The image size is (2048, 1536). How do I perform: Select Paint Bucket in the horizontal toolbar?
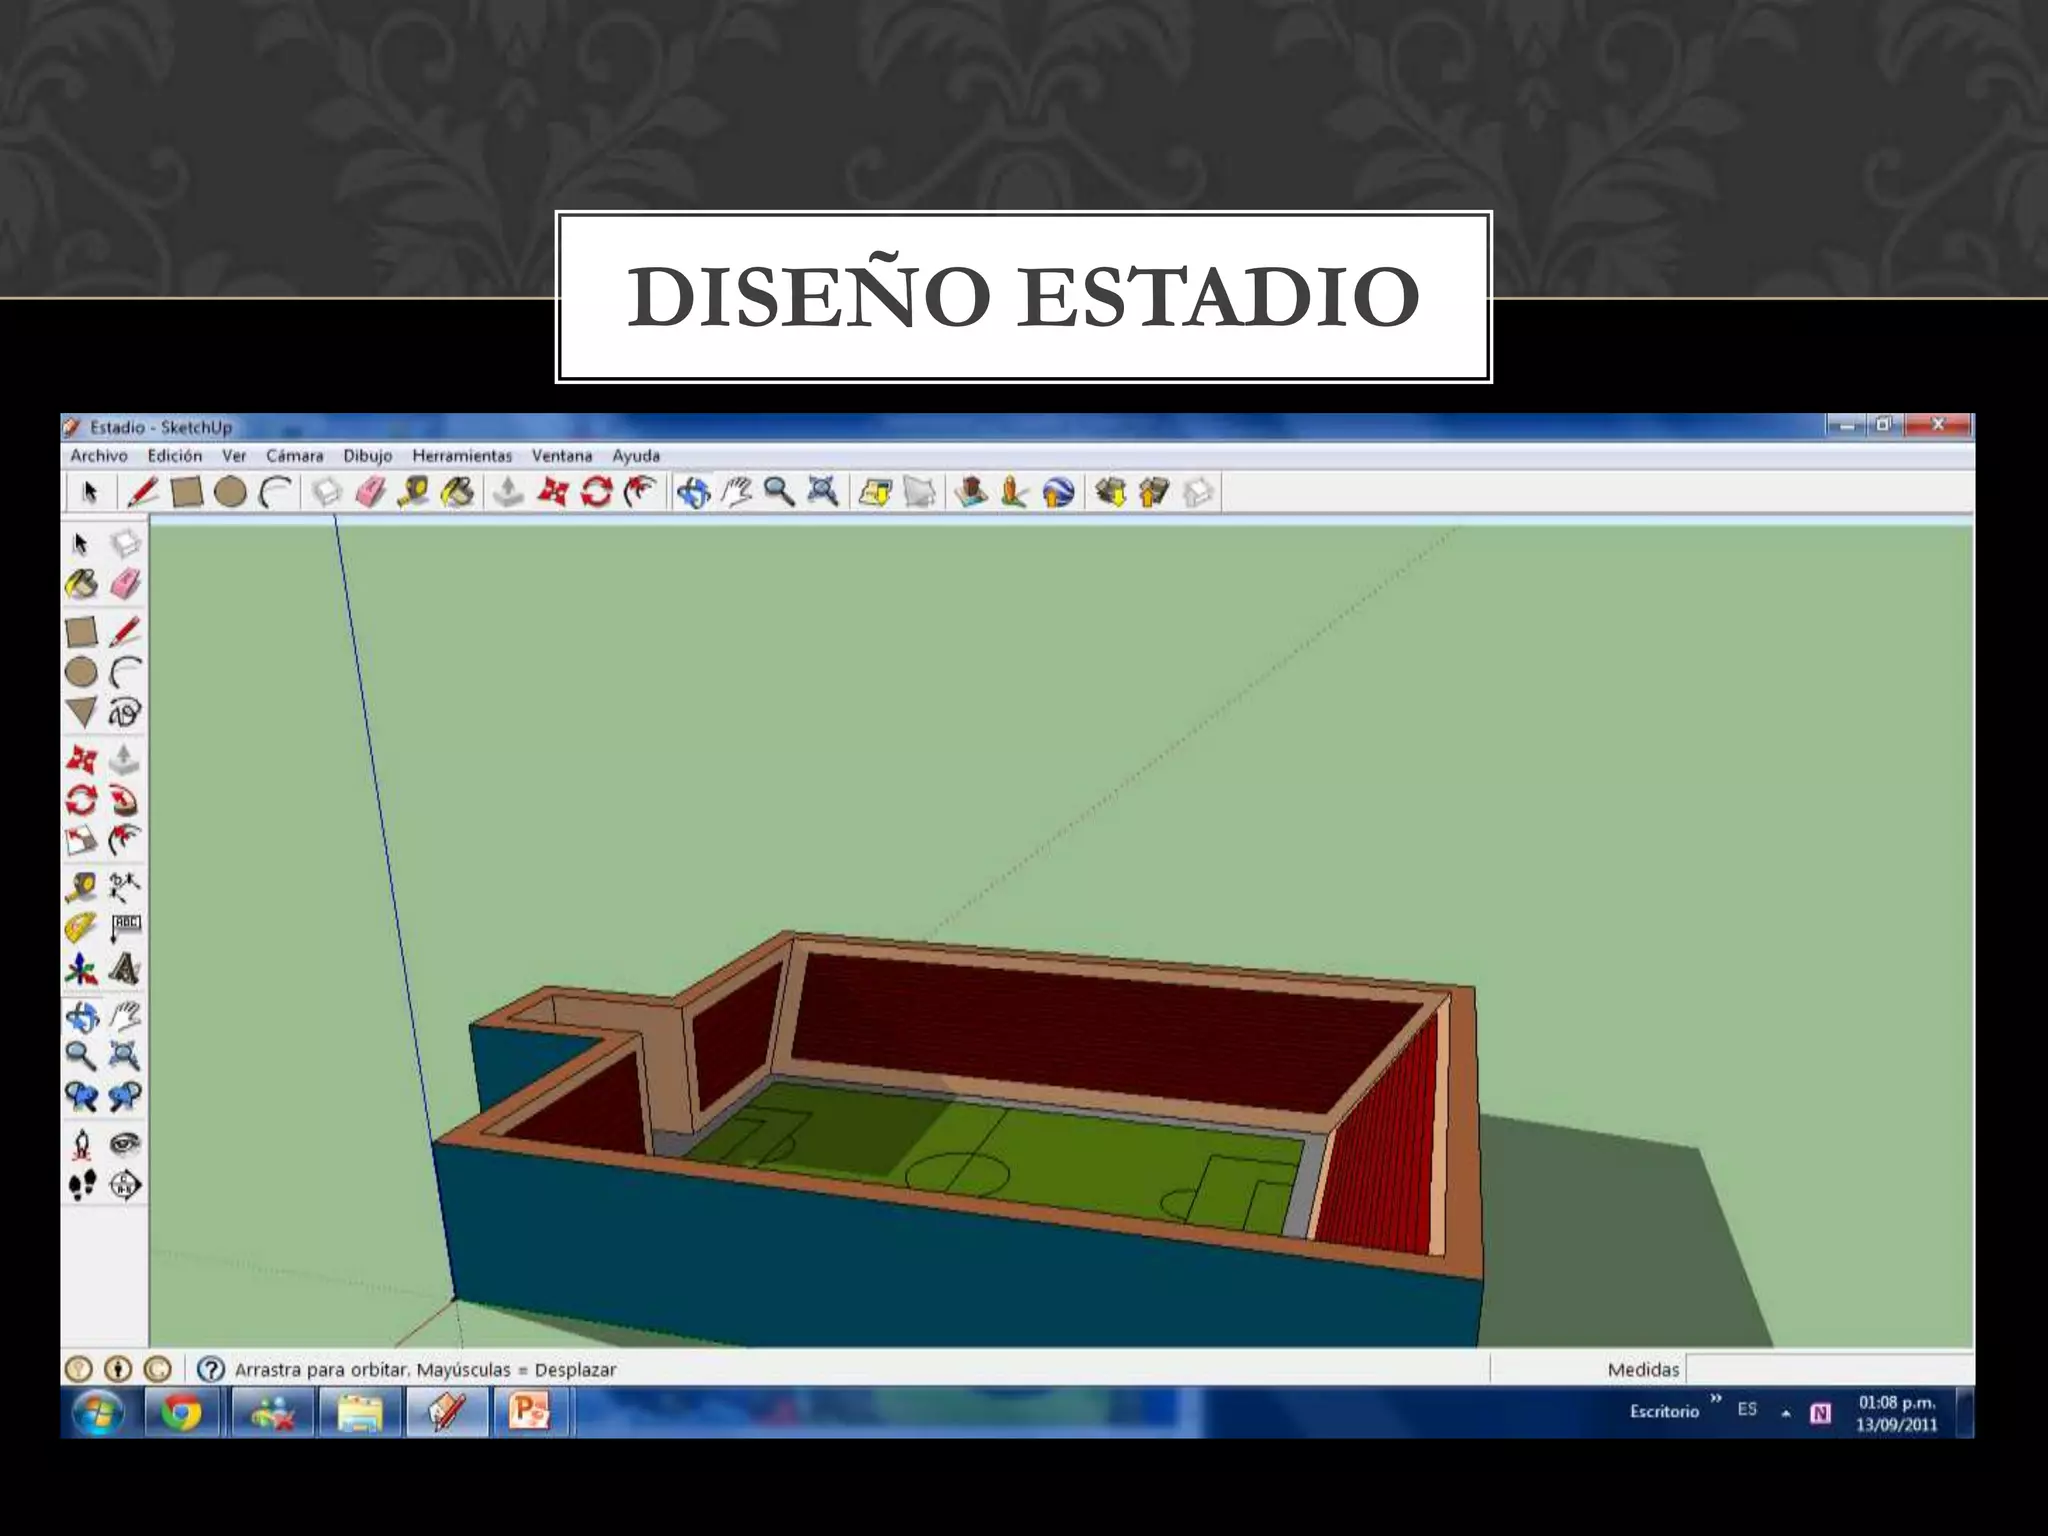pyautogui.click(x=458, y=492)
